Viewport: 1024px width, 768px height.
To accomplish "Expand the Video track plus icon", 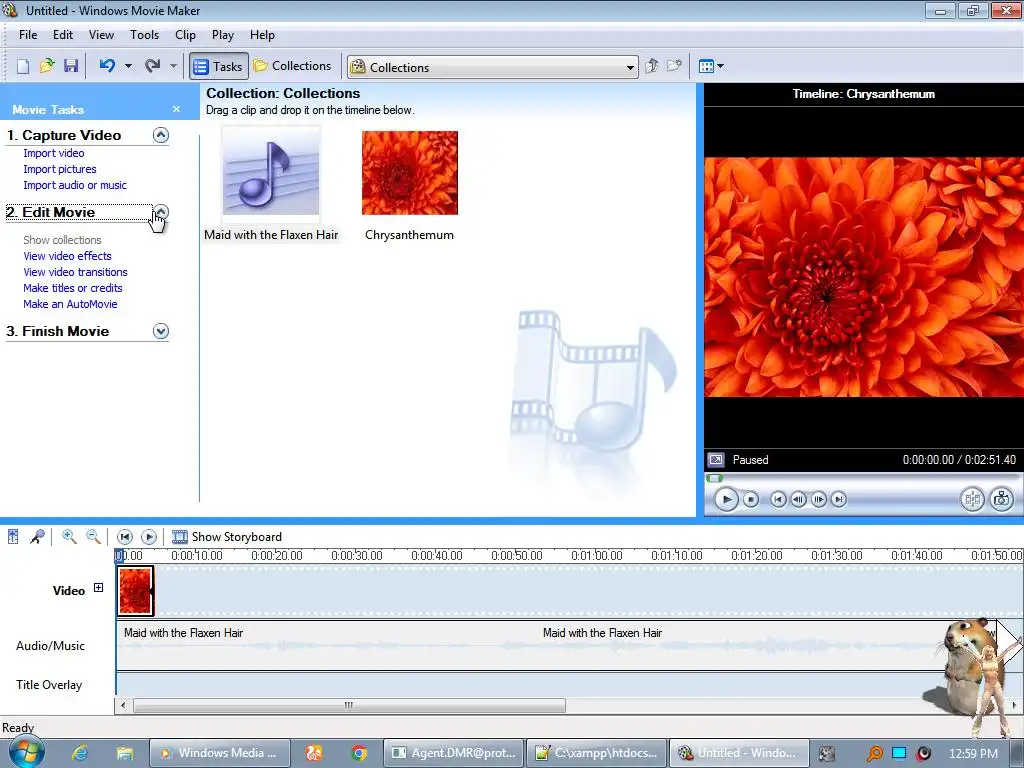I will (99, 588).
